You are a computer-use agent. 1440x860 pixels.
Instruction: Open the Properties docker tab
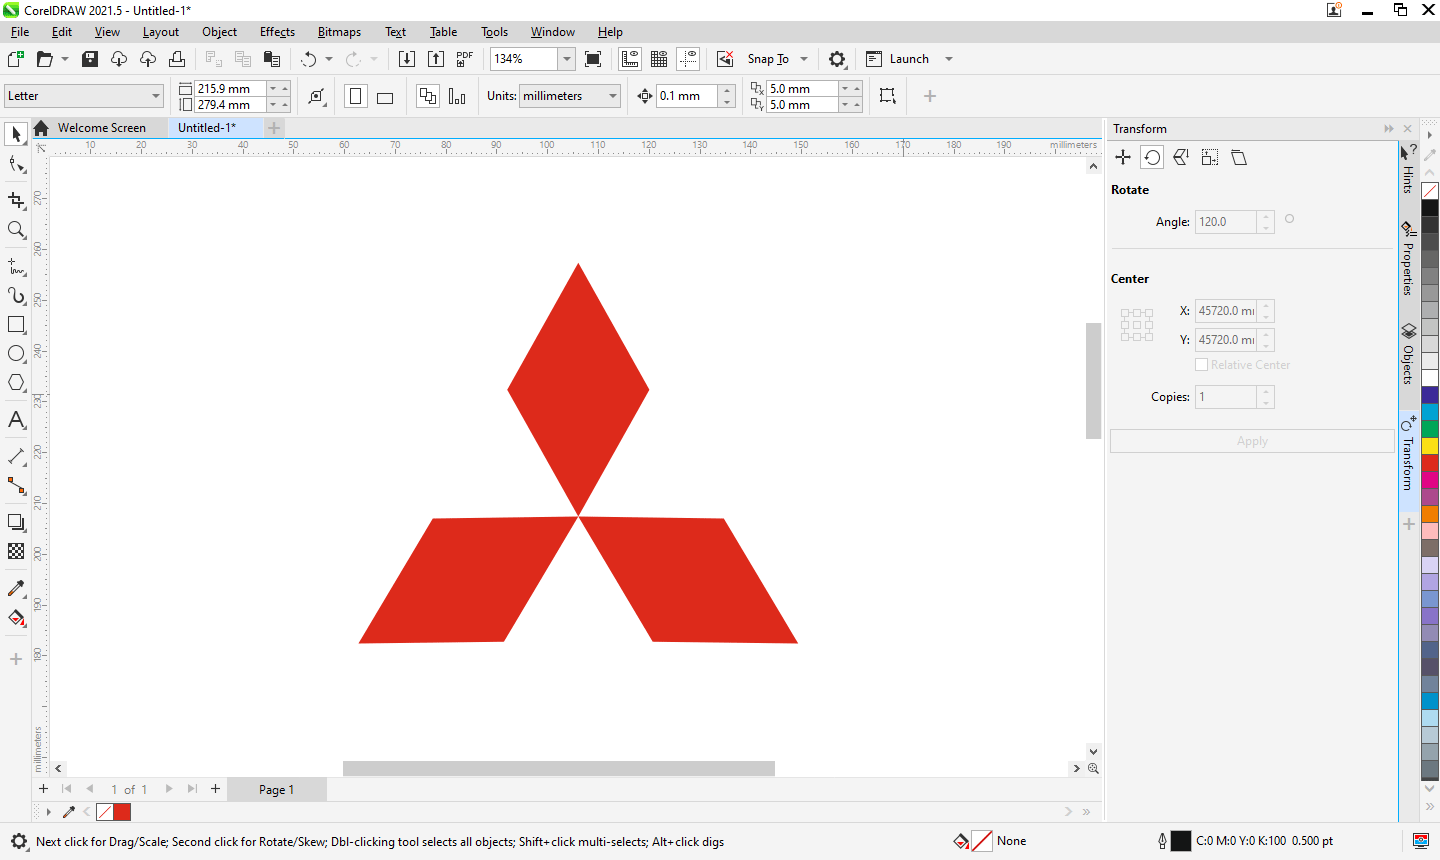click(x=1408, y=258)
